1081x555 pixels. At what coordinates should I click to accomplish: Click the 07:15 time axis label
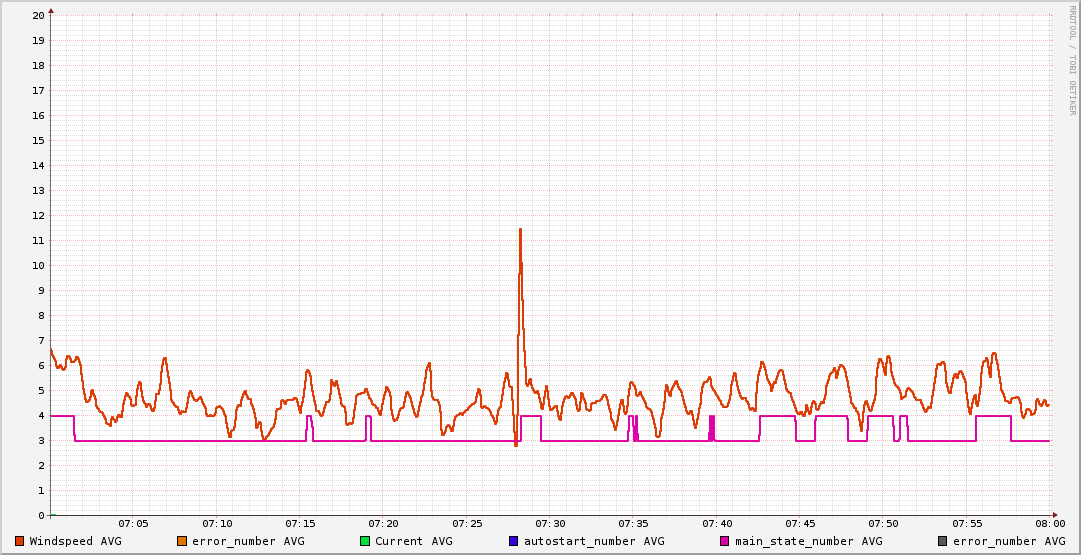[300, 525]
